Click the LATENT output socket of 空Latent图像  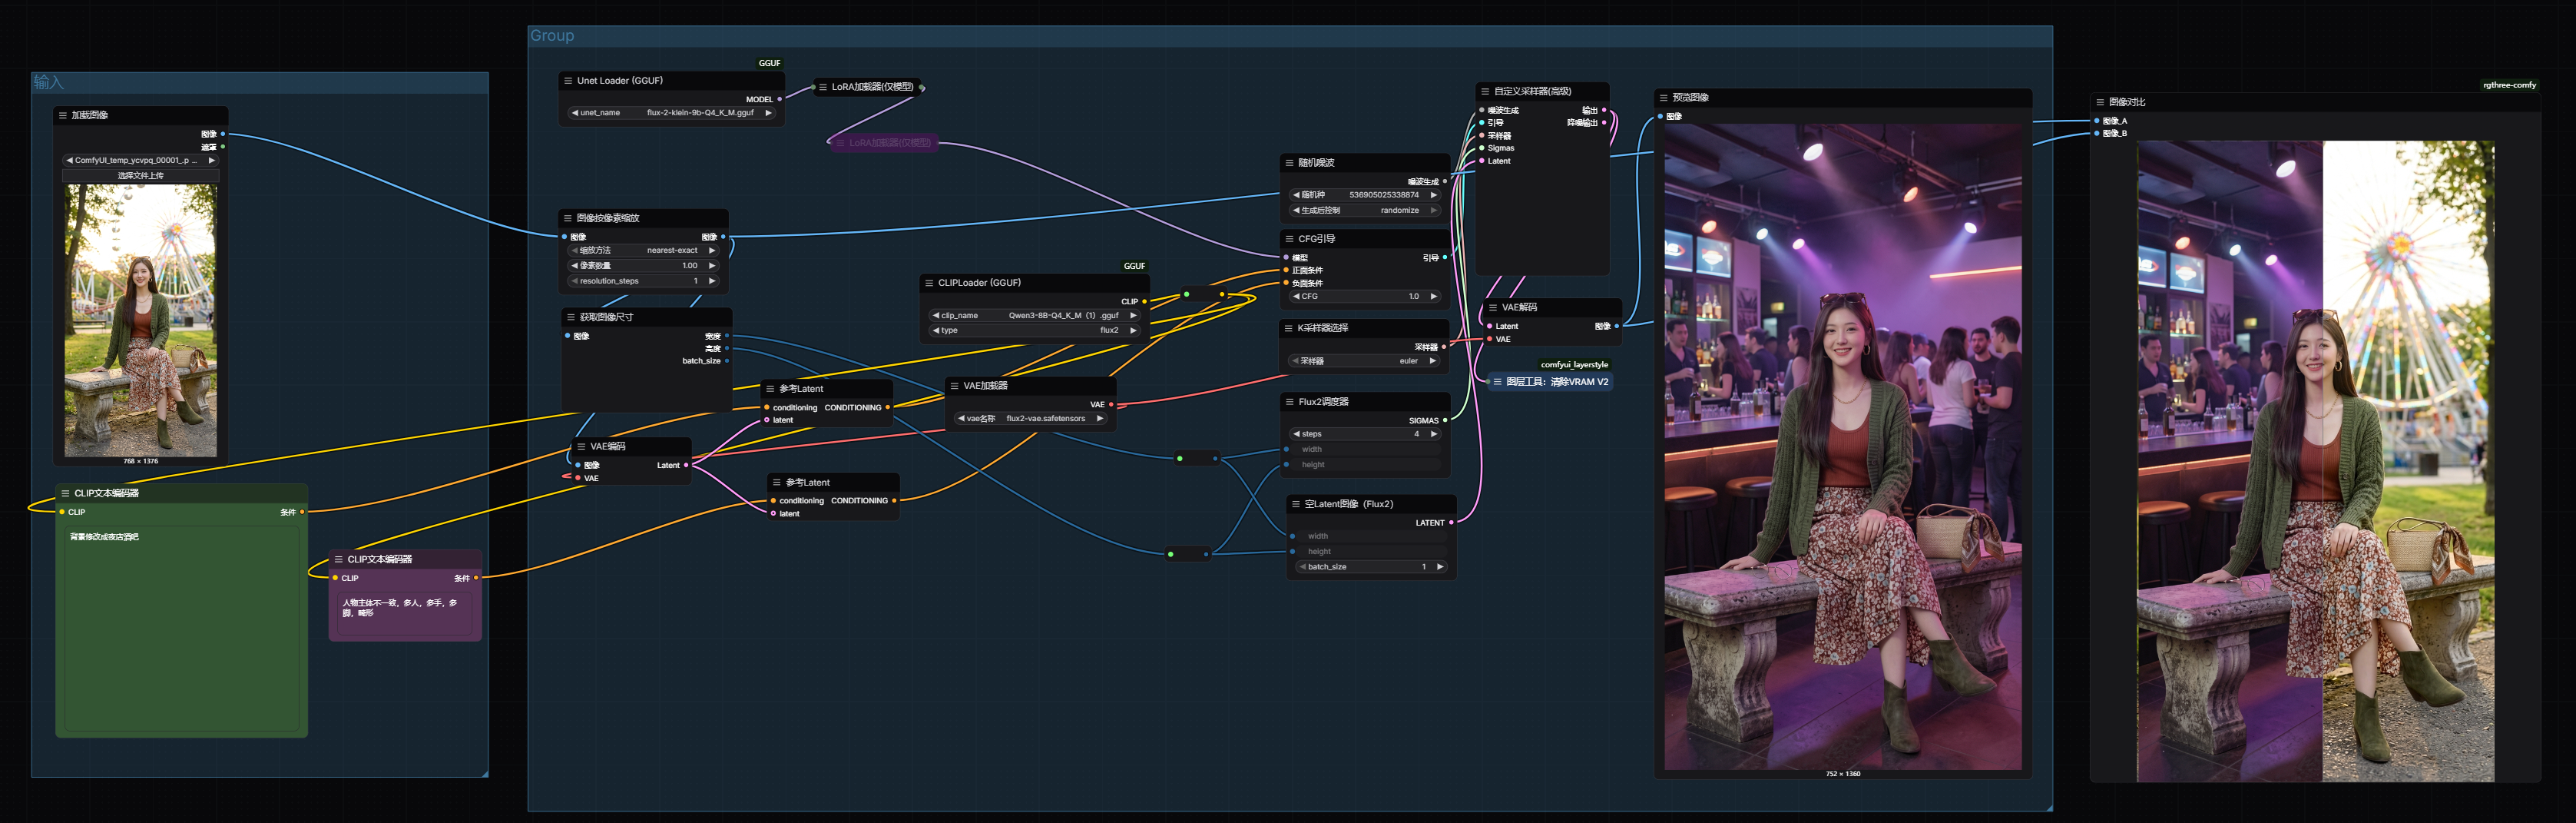(x=1451, y=522)
